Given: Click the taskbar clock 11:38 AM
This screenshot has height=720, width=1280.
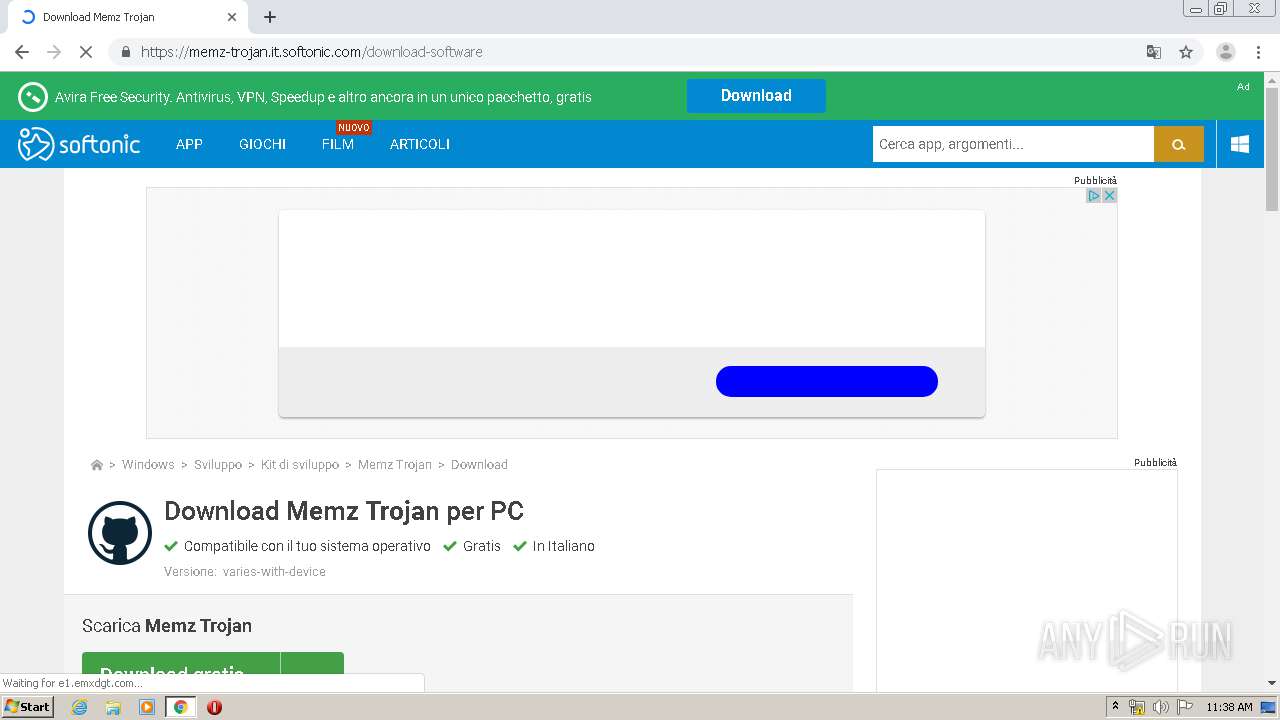Looking at the screenshot, I should tap(1229, 707).
